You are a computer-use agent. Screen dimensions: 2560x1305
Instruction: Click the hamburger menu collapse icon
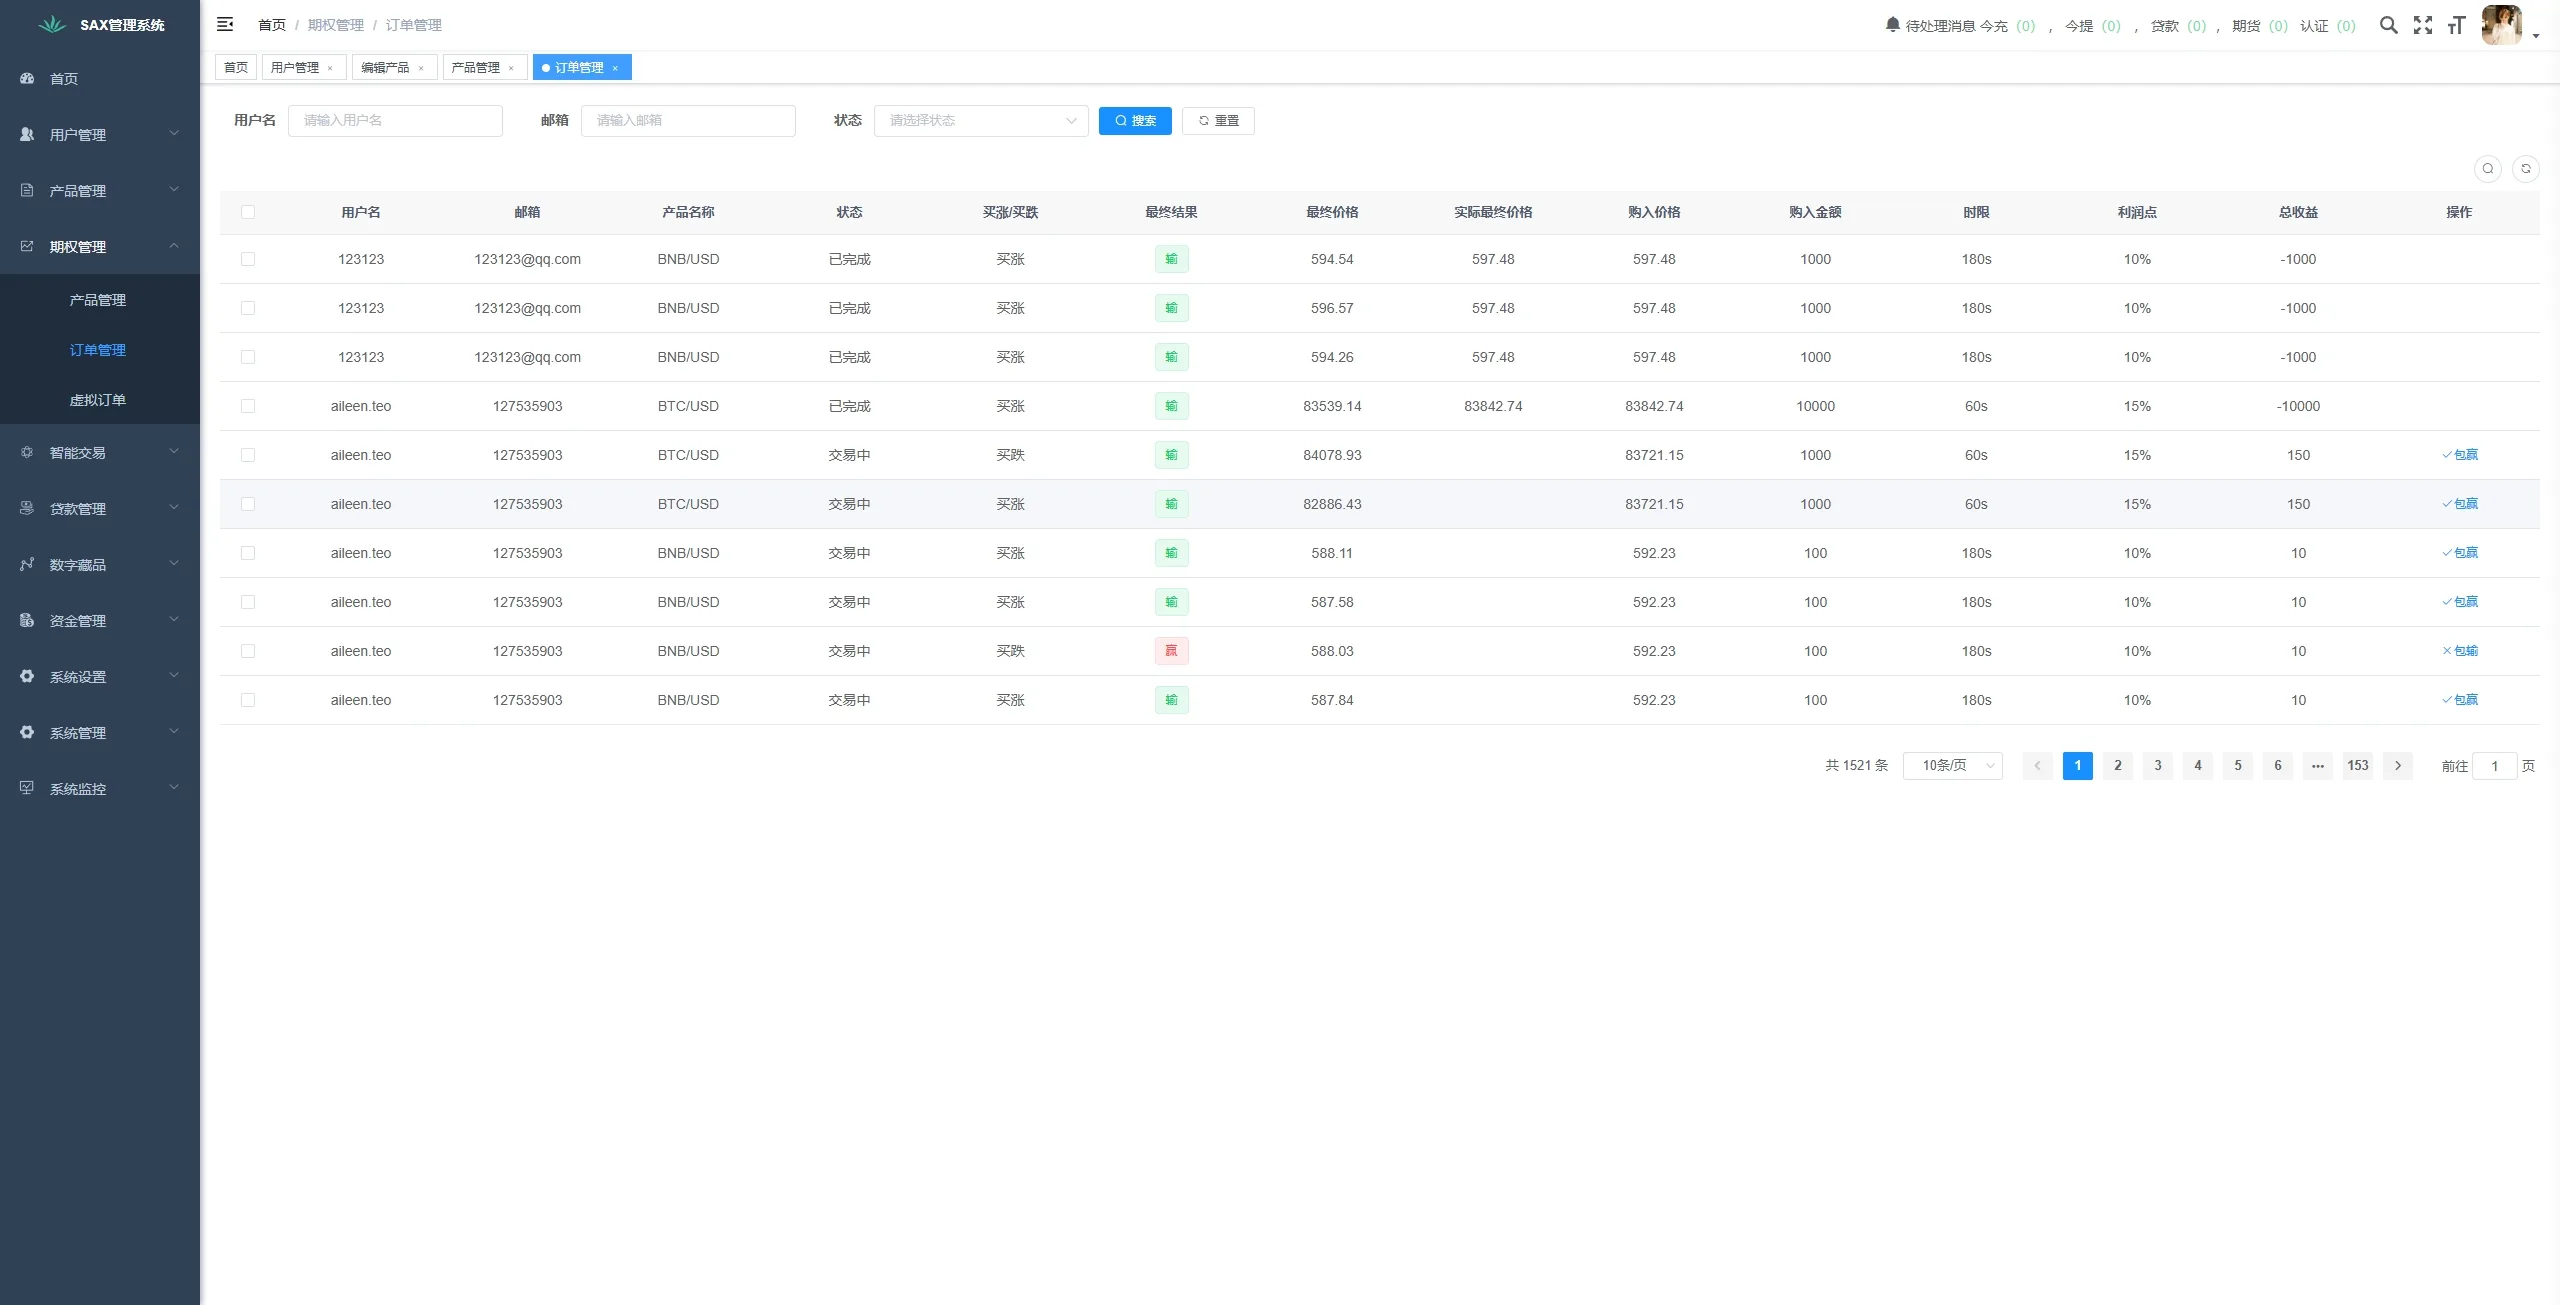[225, 24]
